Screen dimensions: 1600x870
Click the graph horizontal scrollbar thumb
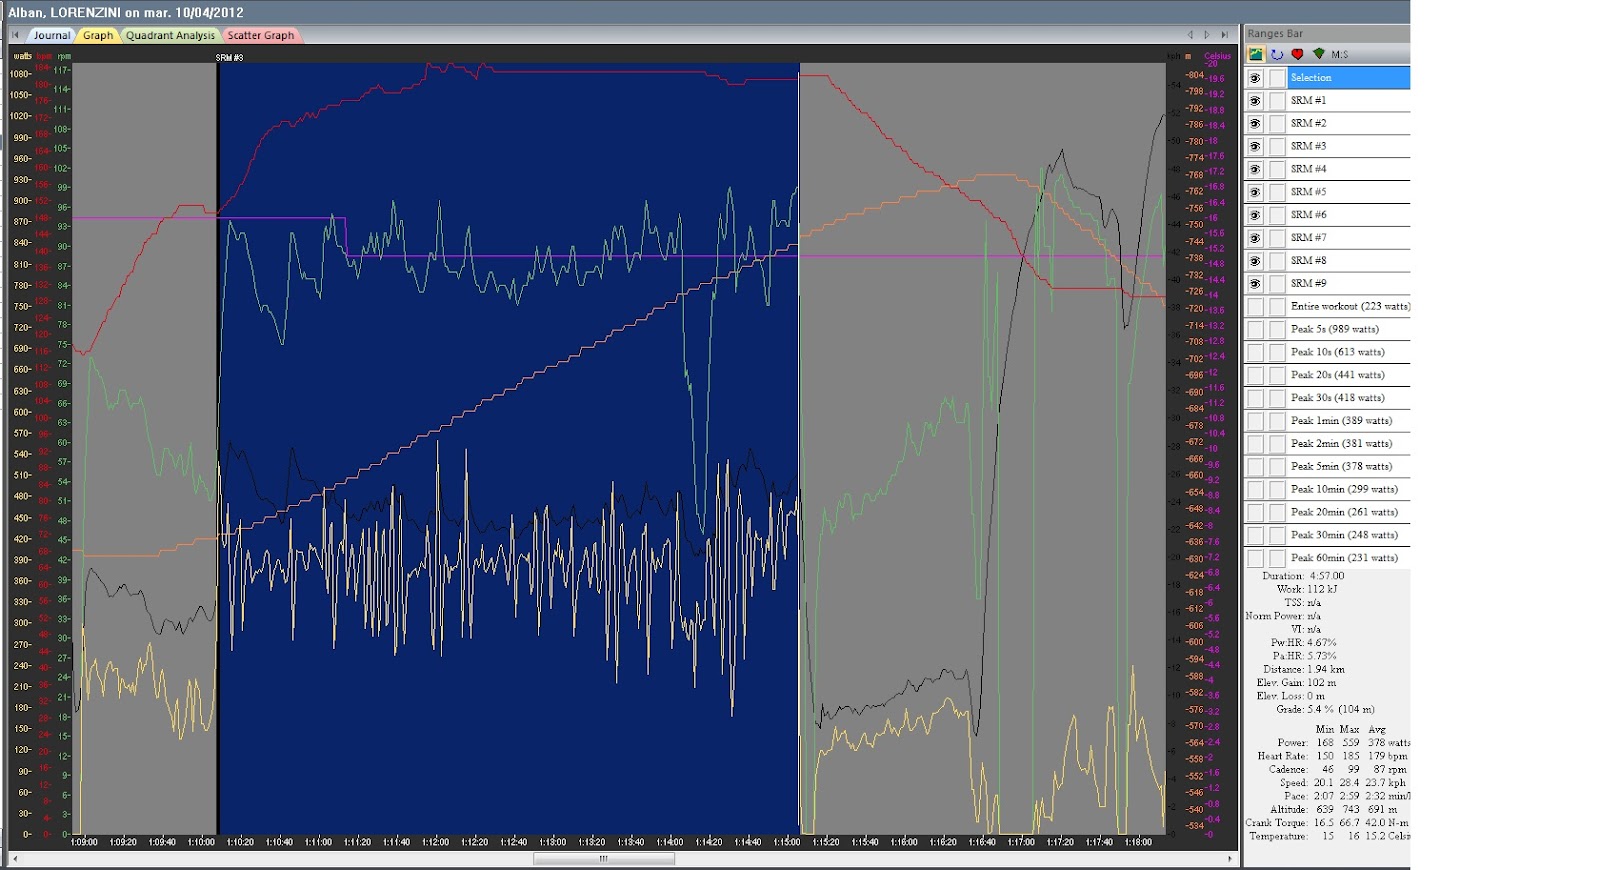(603, 858)
